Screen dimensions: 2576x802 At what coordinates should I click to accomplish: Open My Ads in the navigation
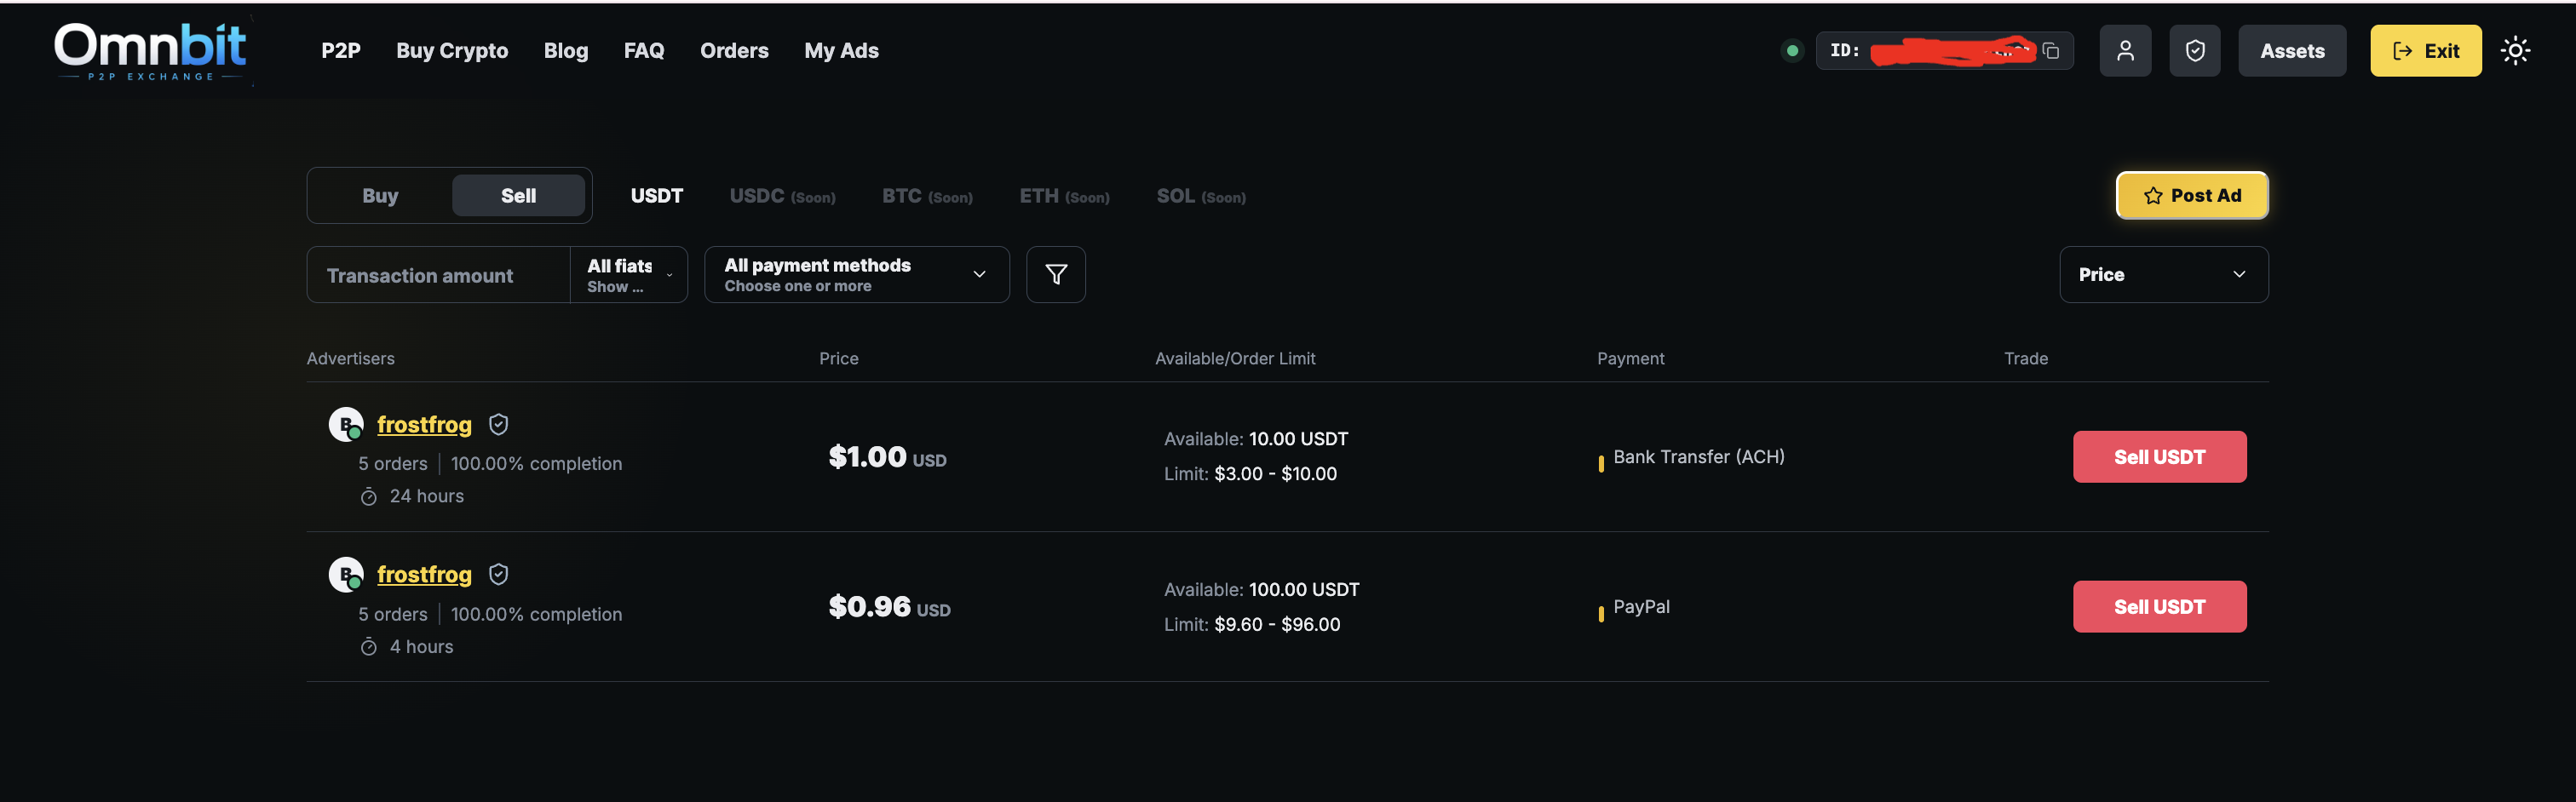click(841, 51)
